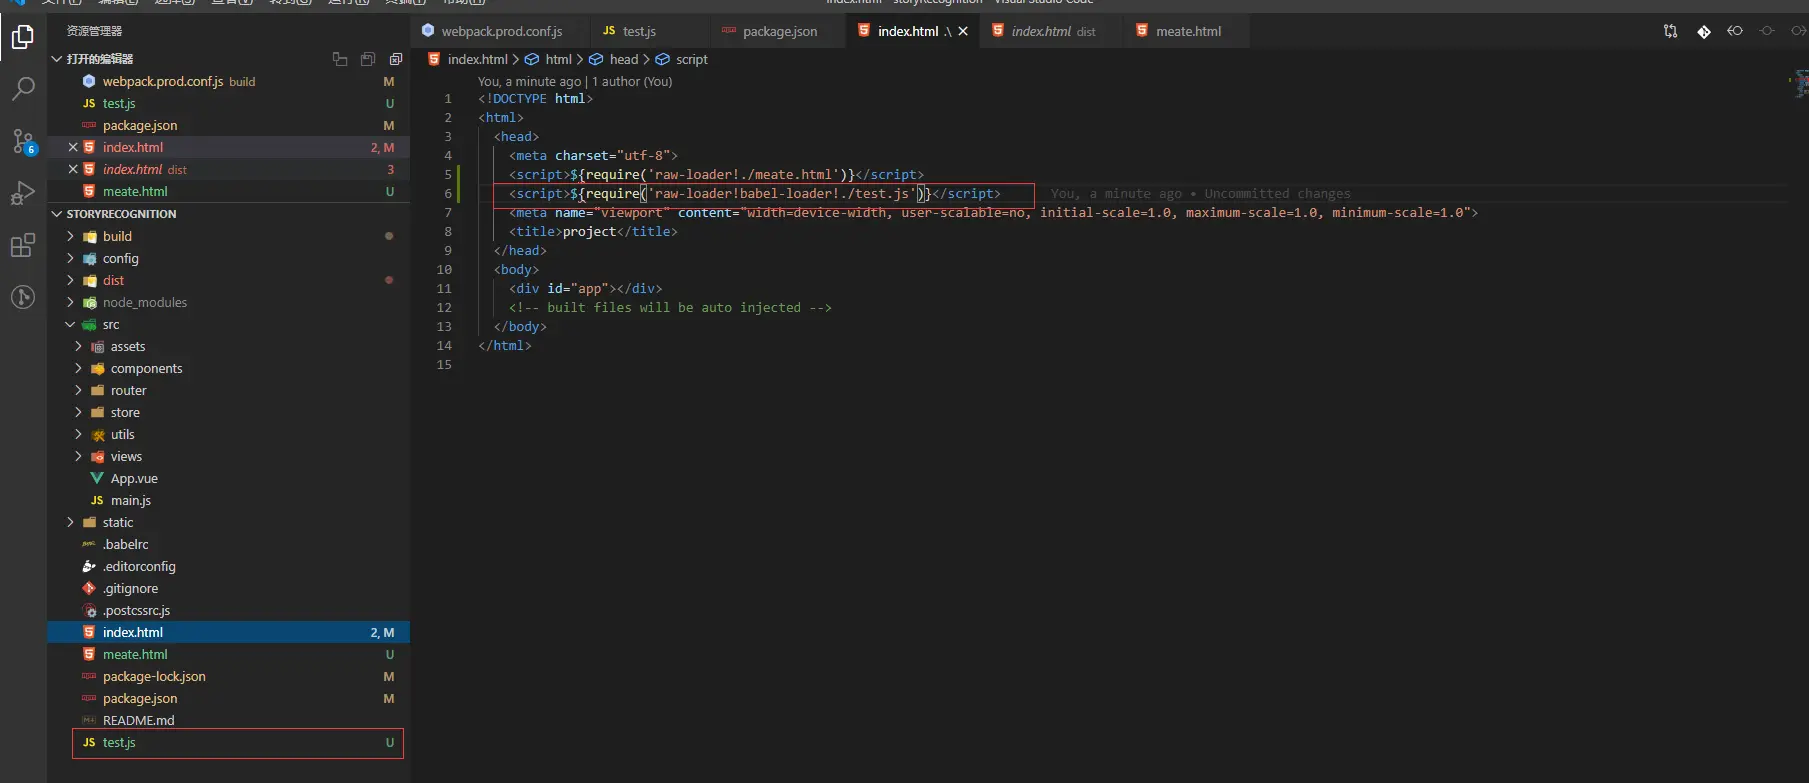Collapse the 打开的编辑器 section
Image resolution: width=1809 pixels, height=783 pixels.
coord(57,59)
